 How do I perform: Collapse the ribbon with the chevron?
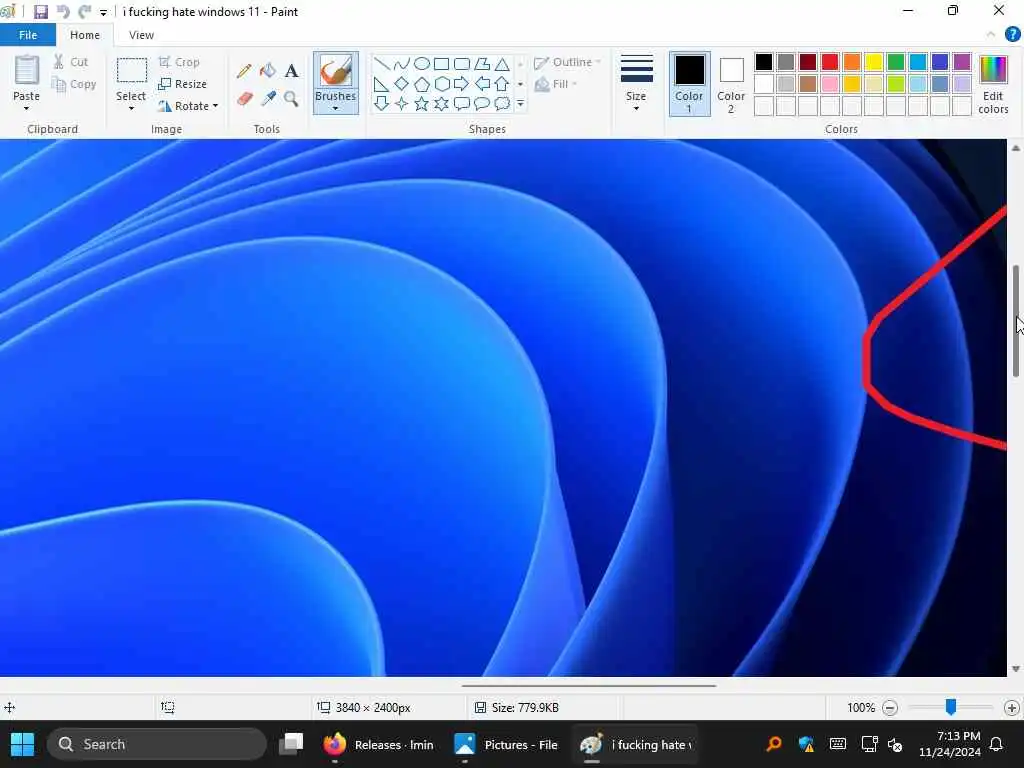991,35
